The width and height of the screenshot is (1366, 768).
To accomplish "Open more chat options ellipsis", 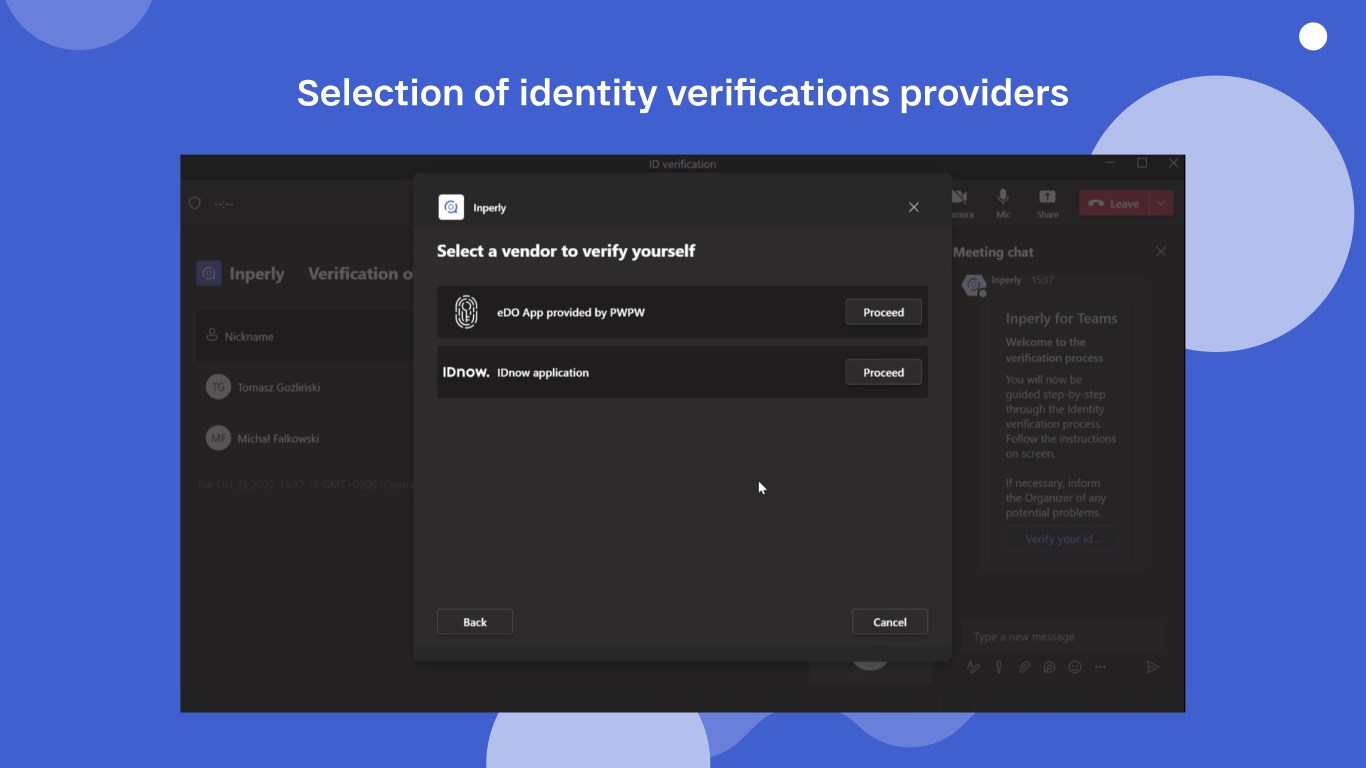I will [x=1100, y=667].
